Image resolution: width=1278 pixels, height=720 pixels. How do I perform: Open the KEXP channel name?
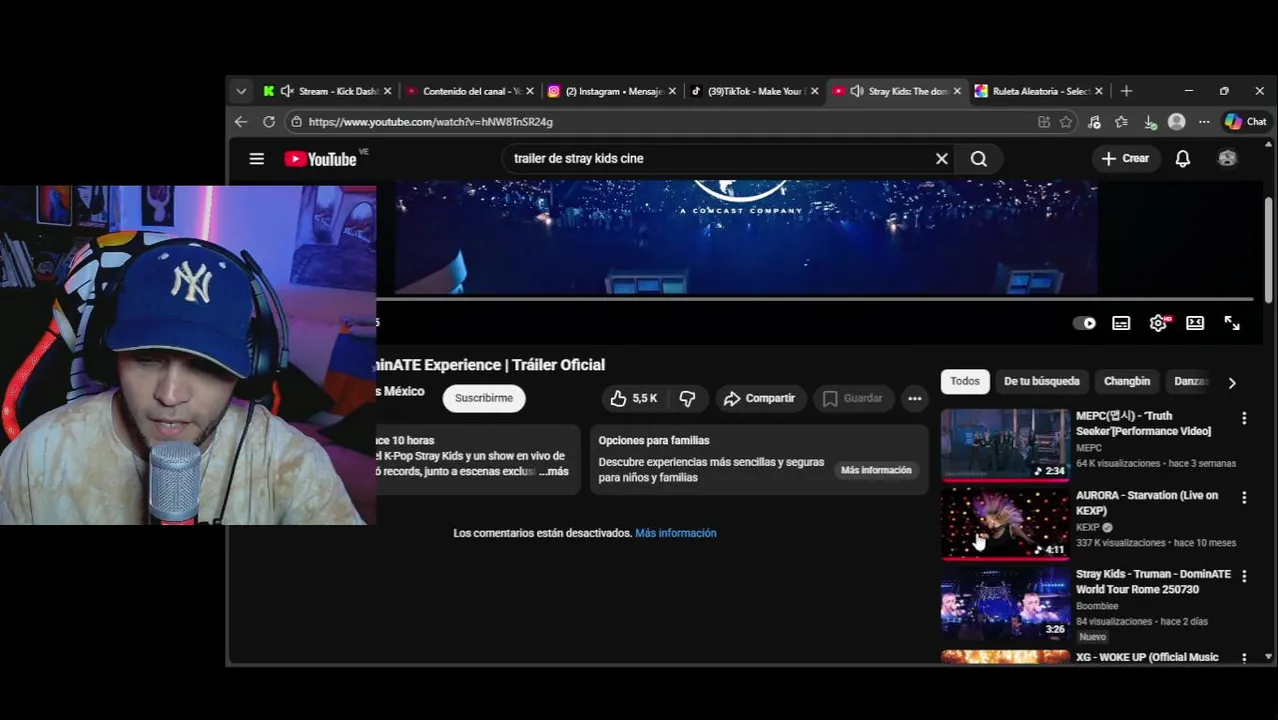click(x=1087, y=527)
